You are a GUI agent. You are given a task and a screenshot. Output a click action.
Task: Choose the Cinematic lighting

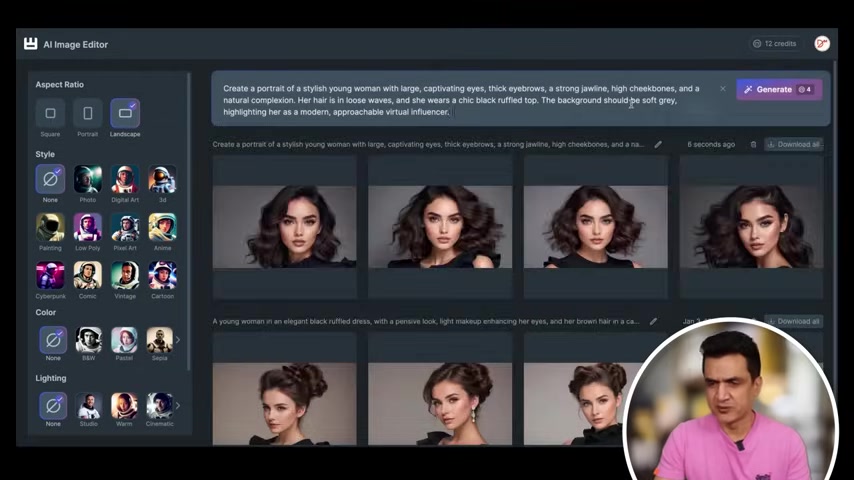[x=160, y=406]
